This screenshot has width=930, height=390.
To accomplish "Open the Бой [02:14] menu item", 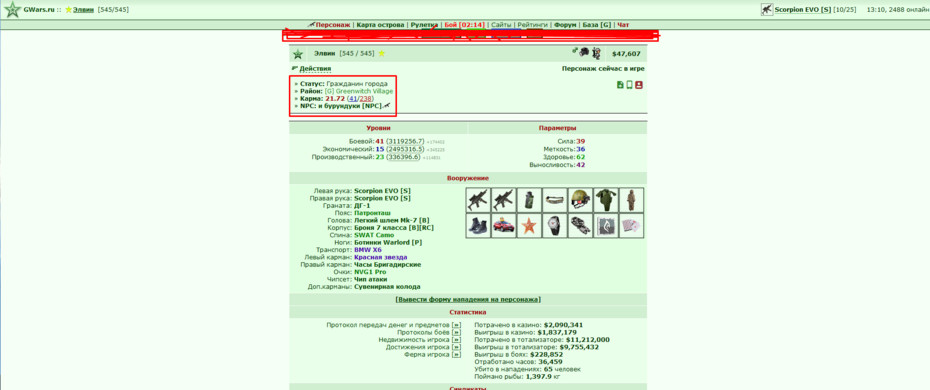I will click(464, 25).
